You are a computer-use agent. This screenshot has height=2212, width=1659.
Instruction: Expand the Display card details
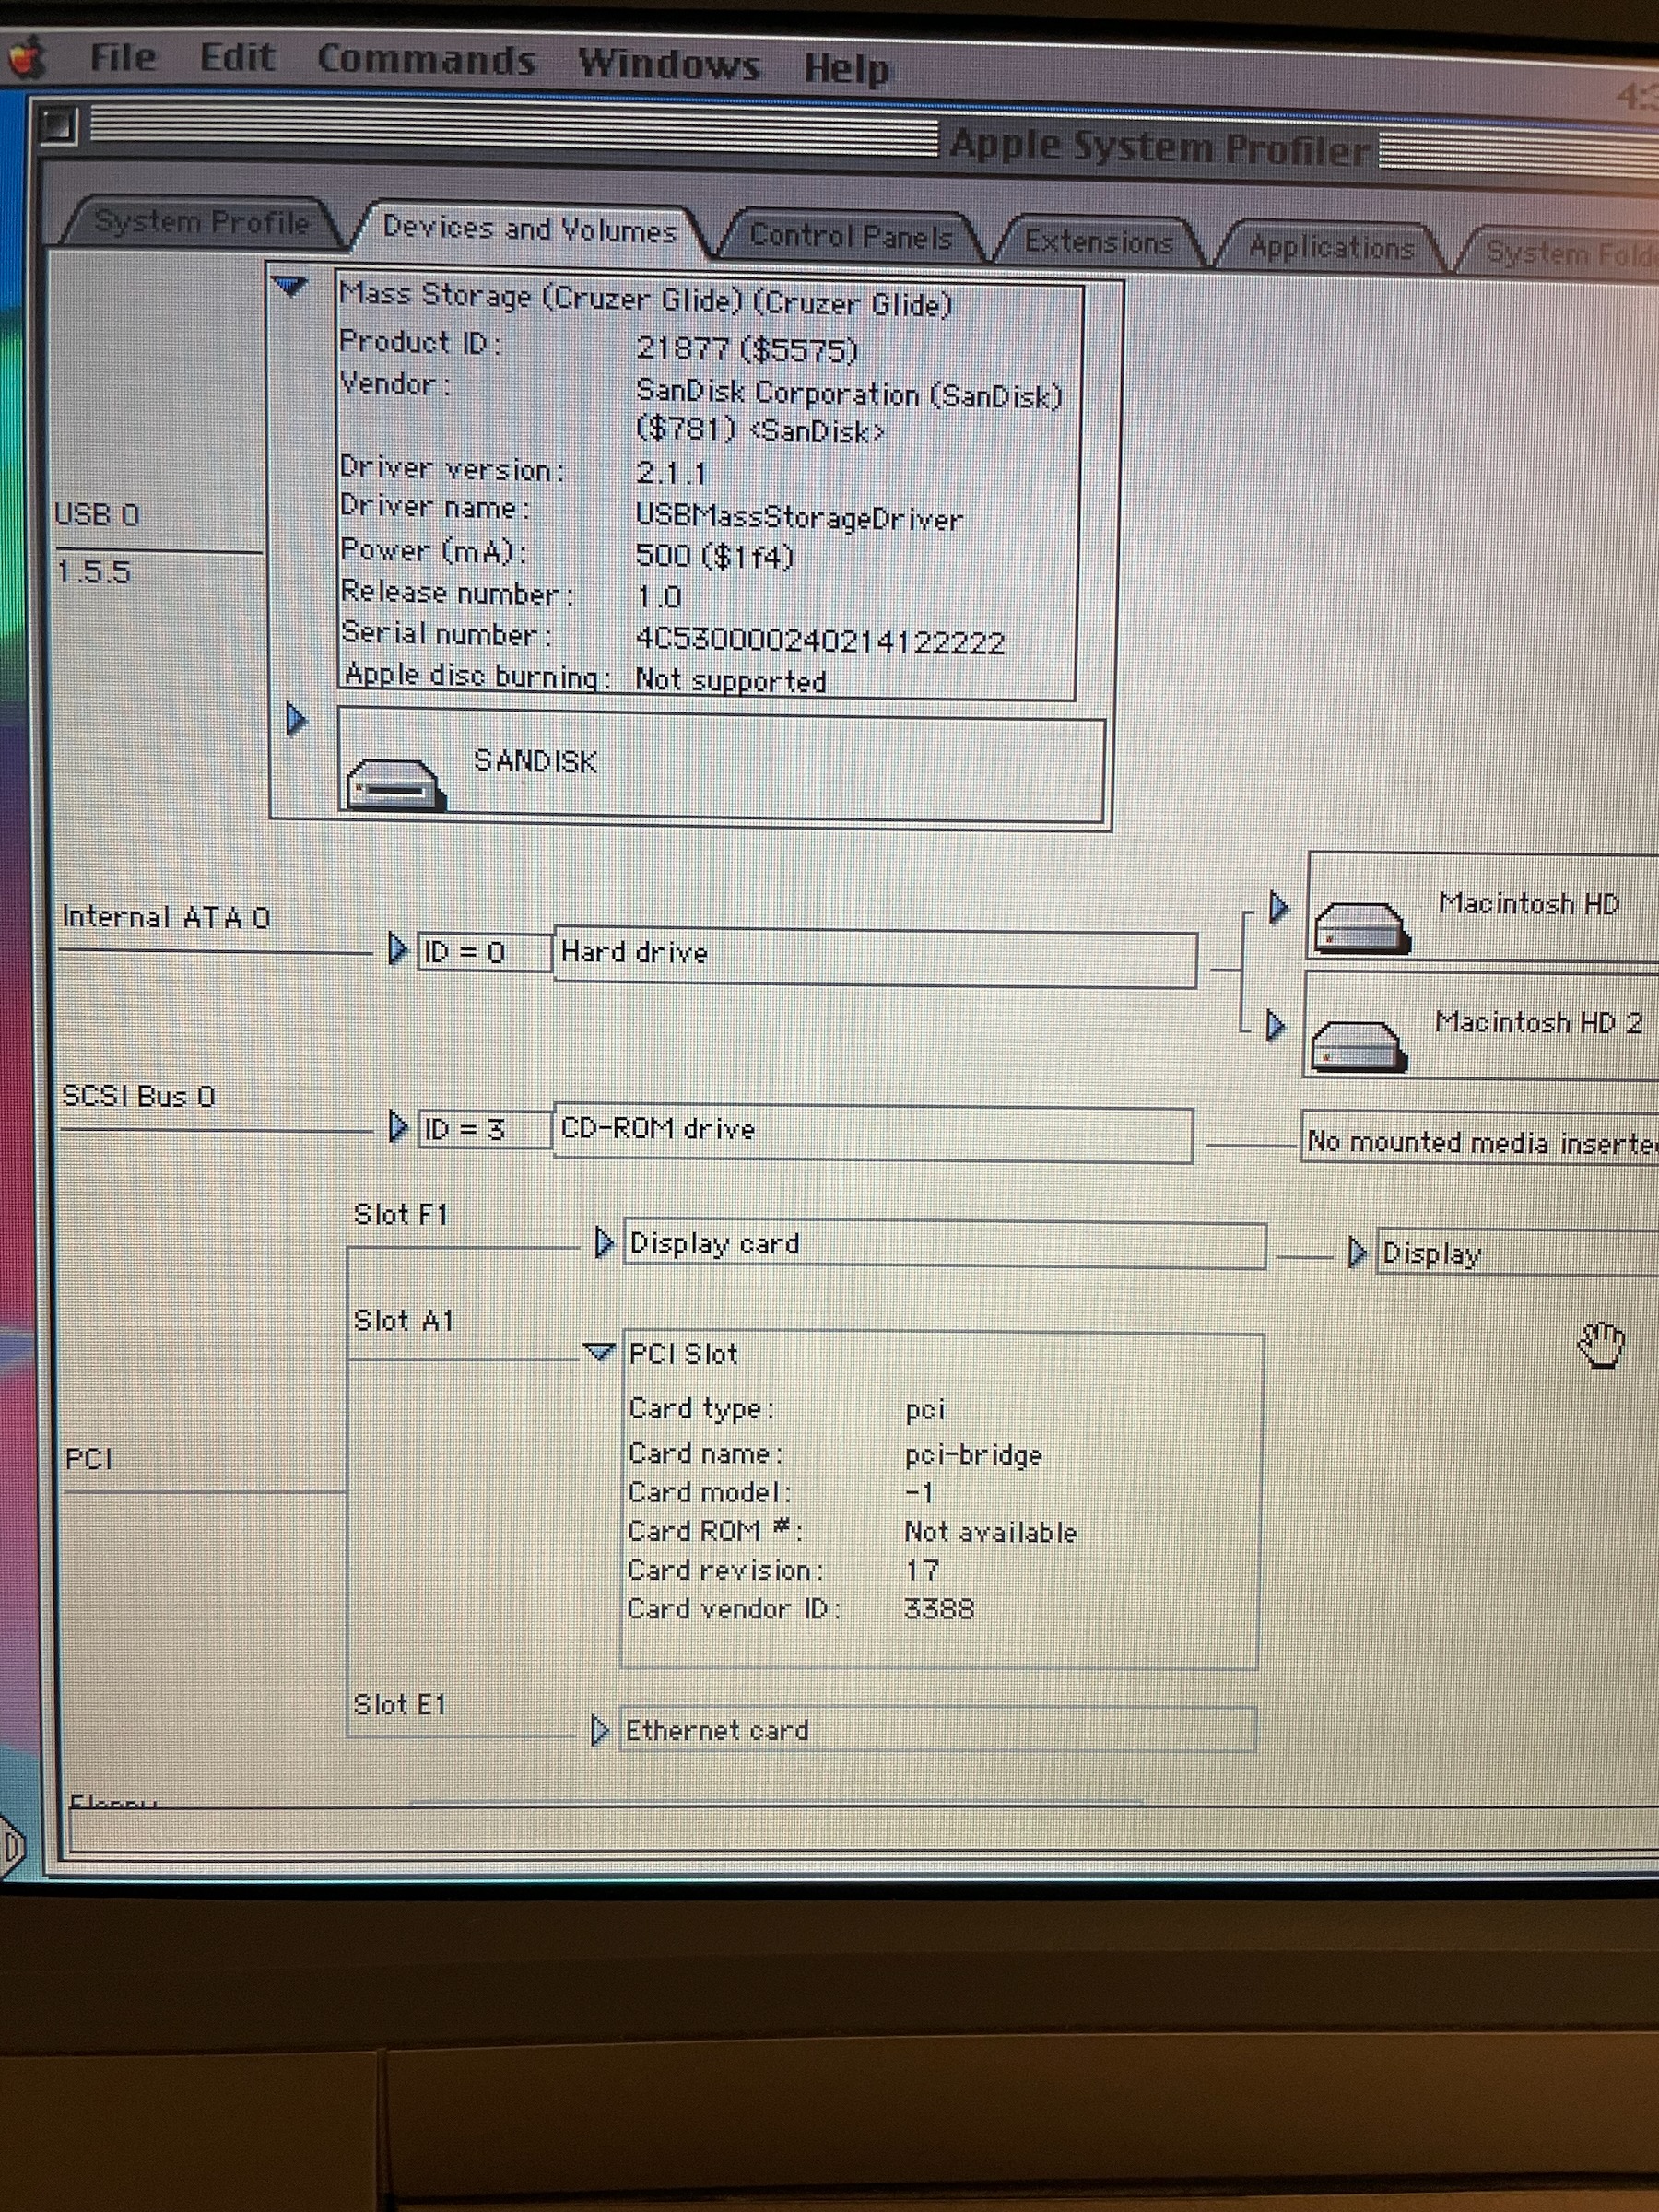(x=605, y=1243)
